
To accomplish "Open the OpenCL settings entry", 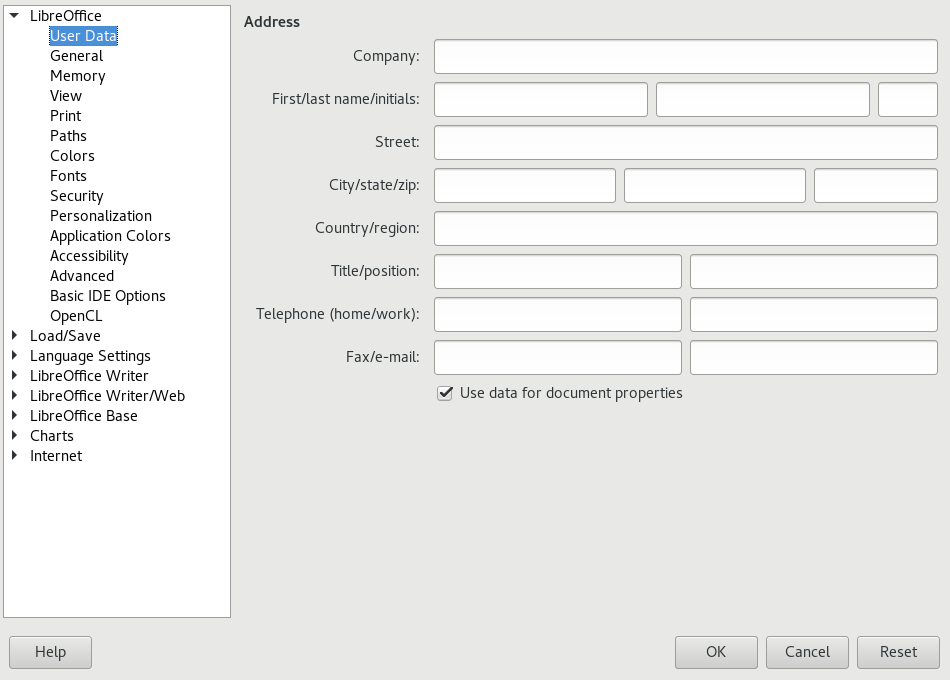I will (x=76, y=316).
